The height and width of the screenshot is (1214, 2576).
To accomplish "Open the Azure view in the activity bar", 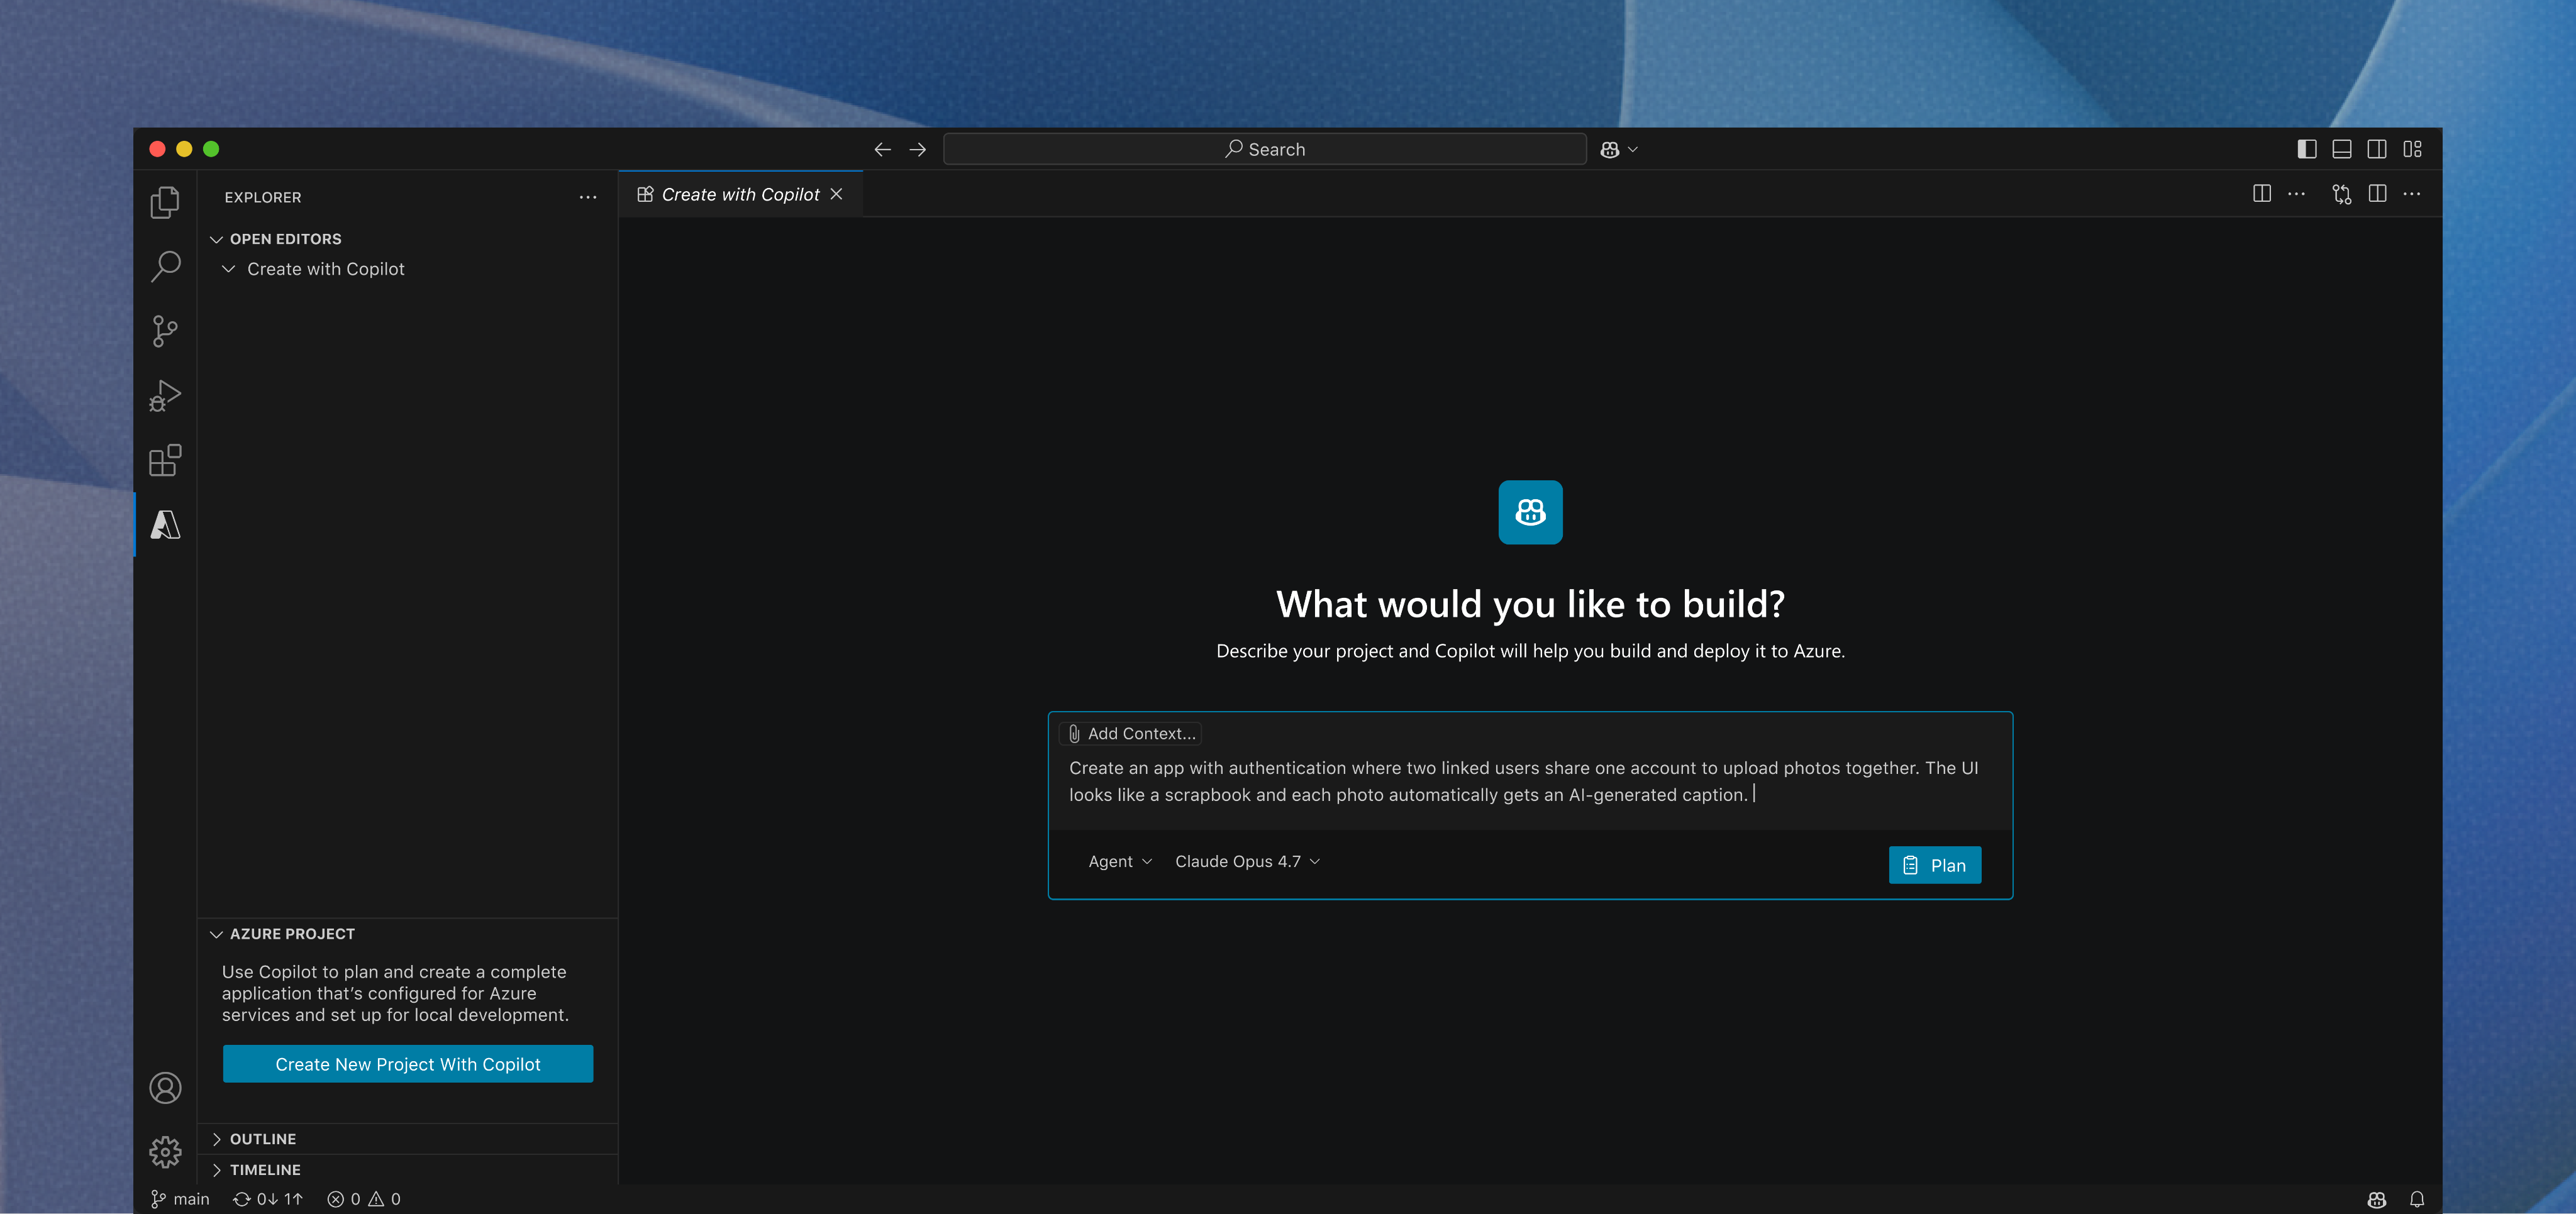I will click(x=165, y=525).
